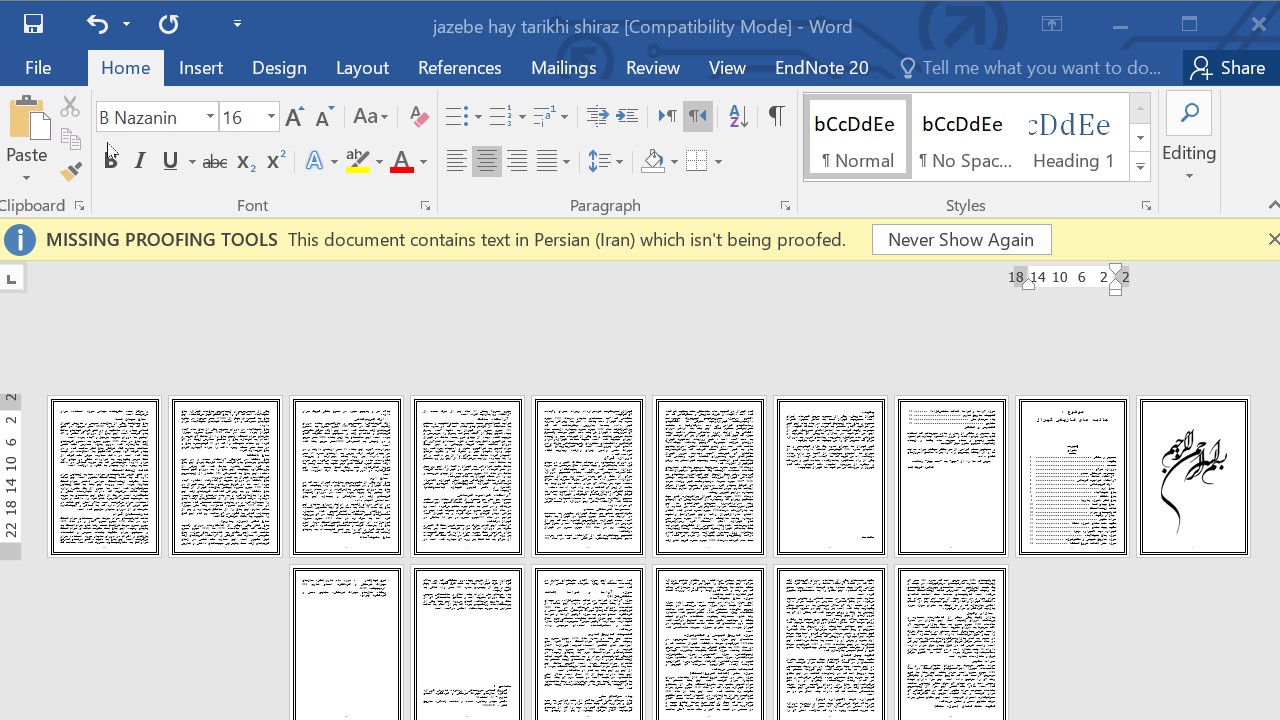Apply multilevel list

point(544,117)
